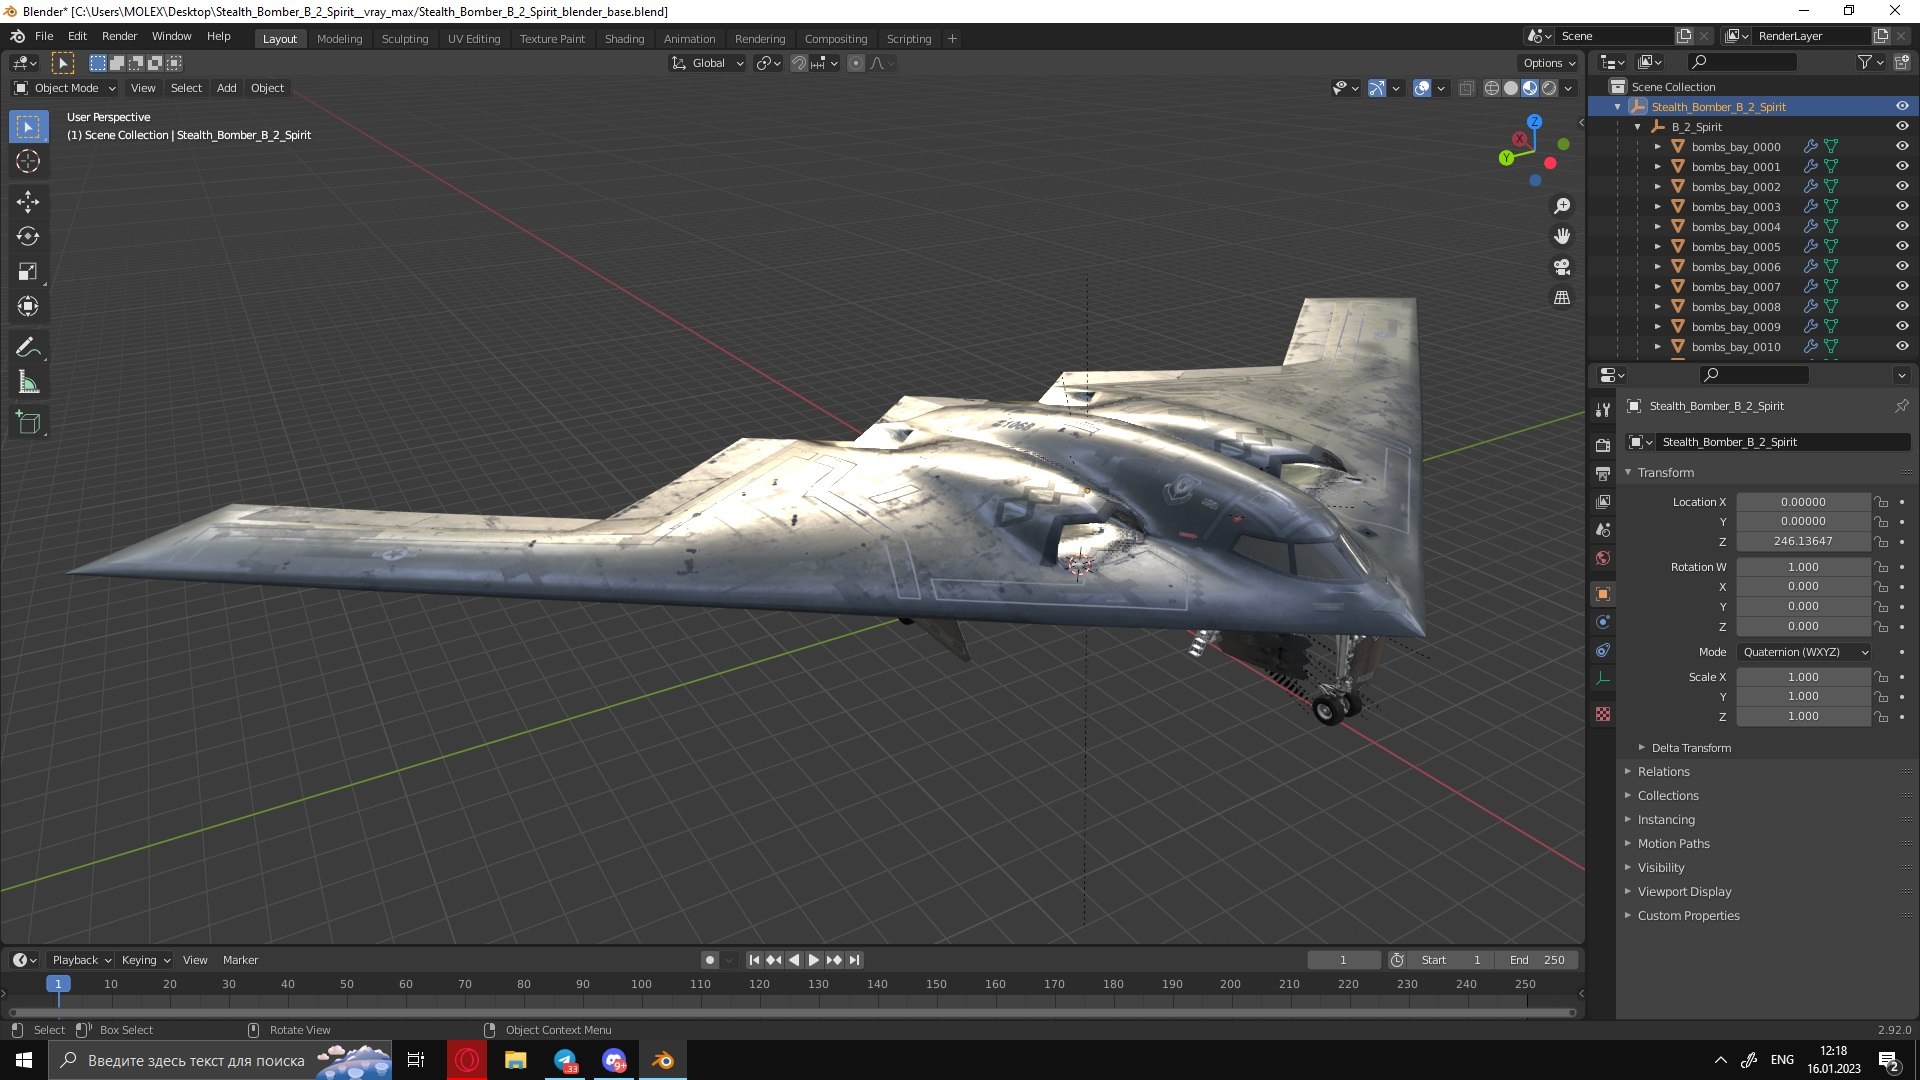Click the Select Box tool
This screenshot has width=1920, height=1080.
(28, 127)
